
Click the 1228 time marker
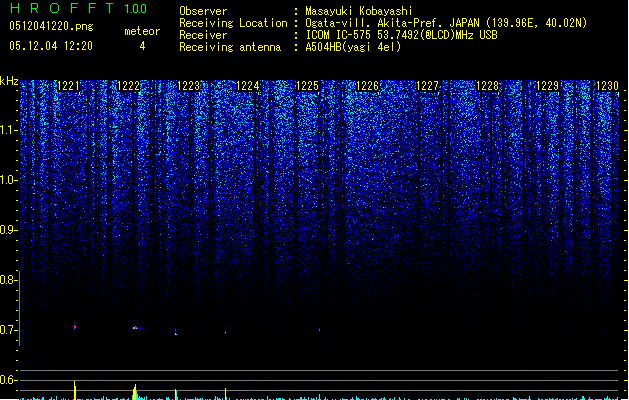click(x=487, y=86)
